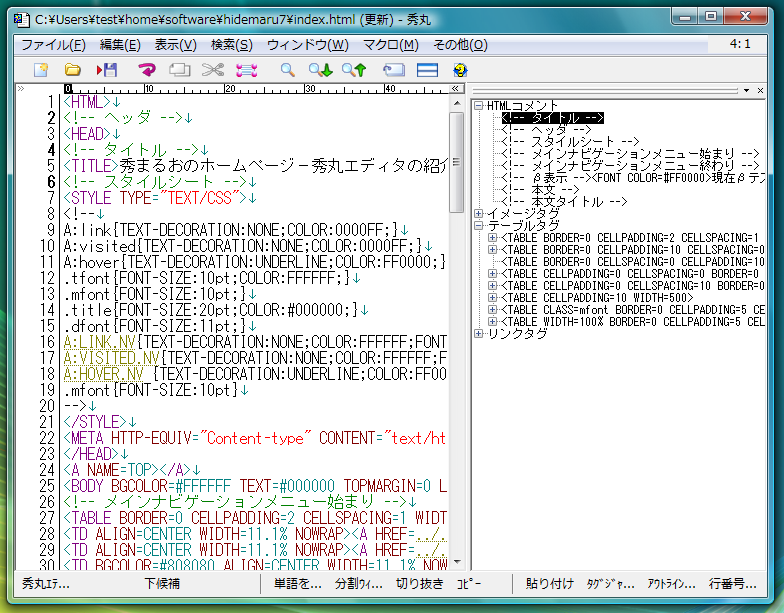Expand the TABLE CLASS=mfont node
Screen dimensions: 784x613
(492, 310)
